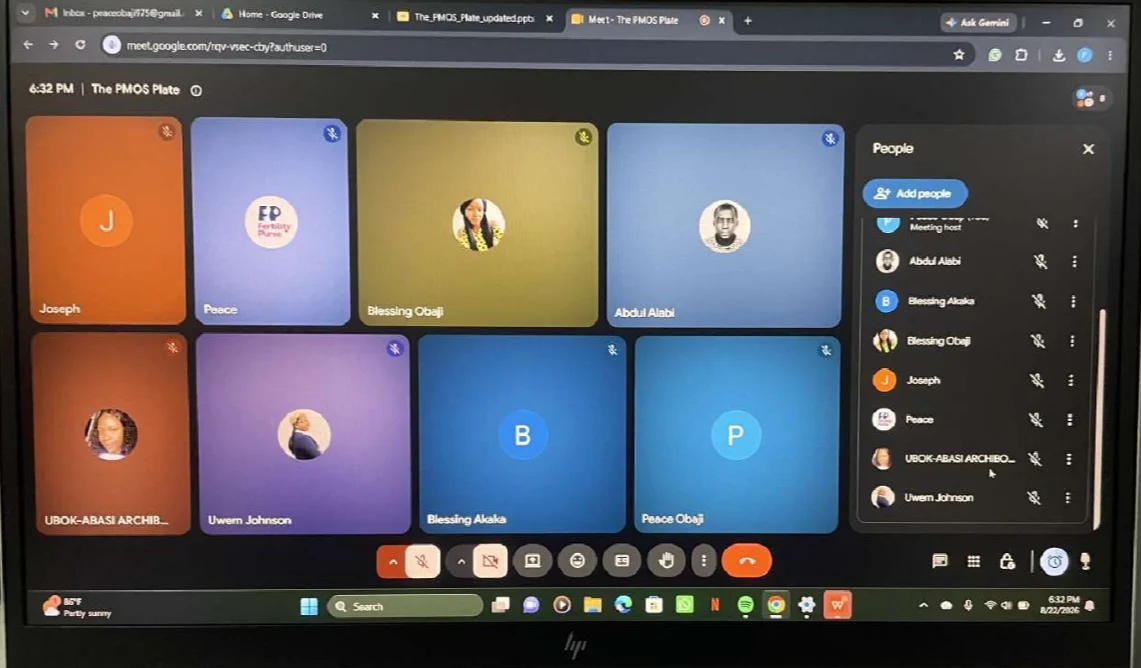This screenshot has width=1141, height=668.
Task: Open a new browser tab
Action: 747,20
